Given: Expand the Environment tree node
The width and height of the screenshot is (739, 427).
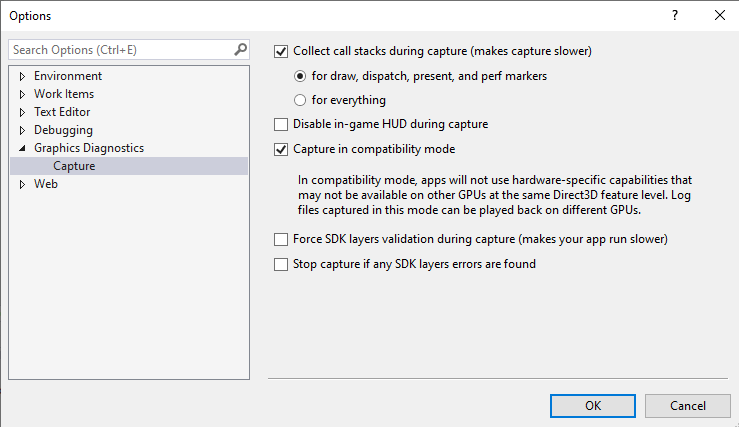Looking at the screenshot, I should click(22, 76).
